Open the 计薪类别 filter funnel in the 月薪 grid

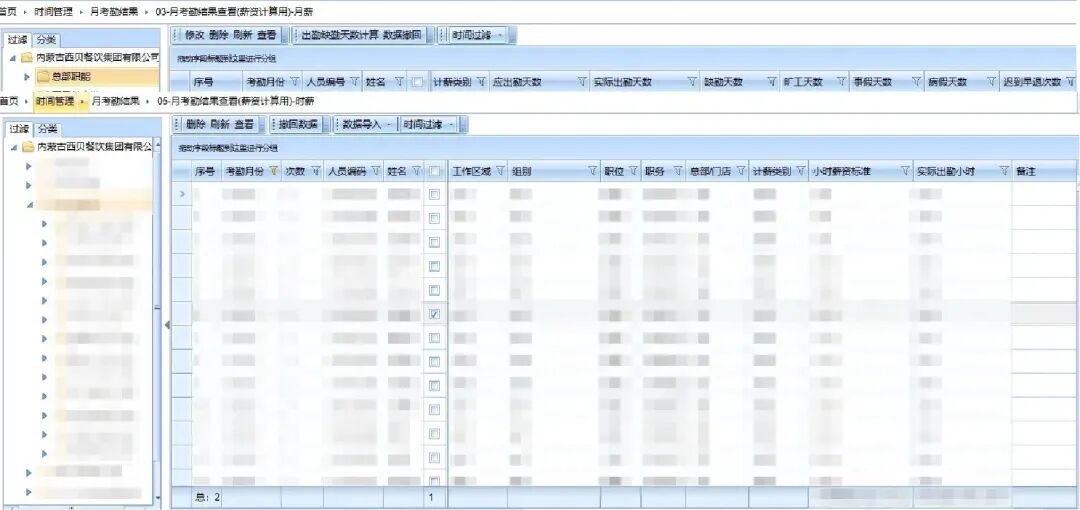pyautogui.click(x=481, y=82)
